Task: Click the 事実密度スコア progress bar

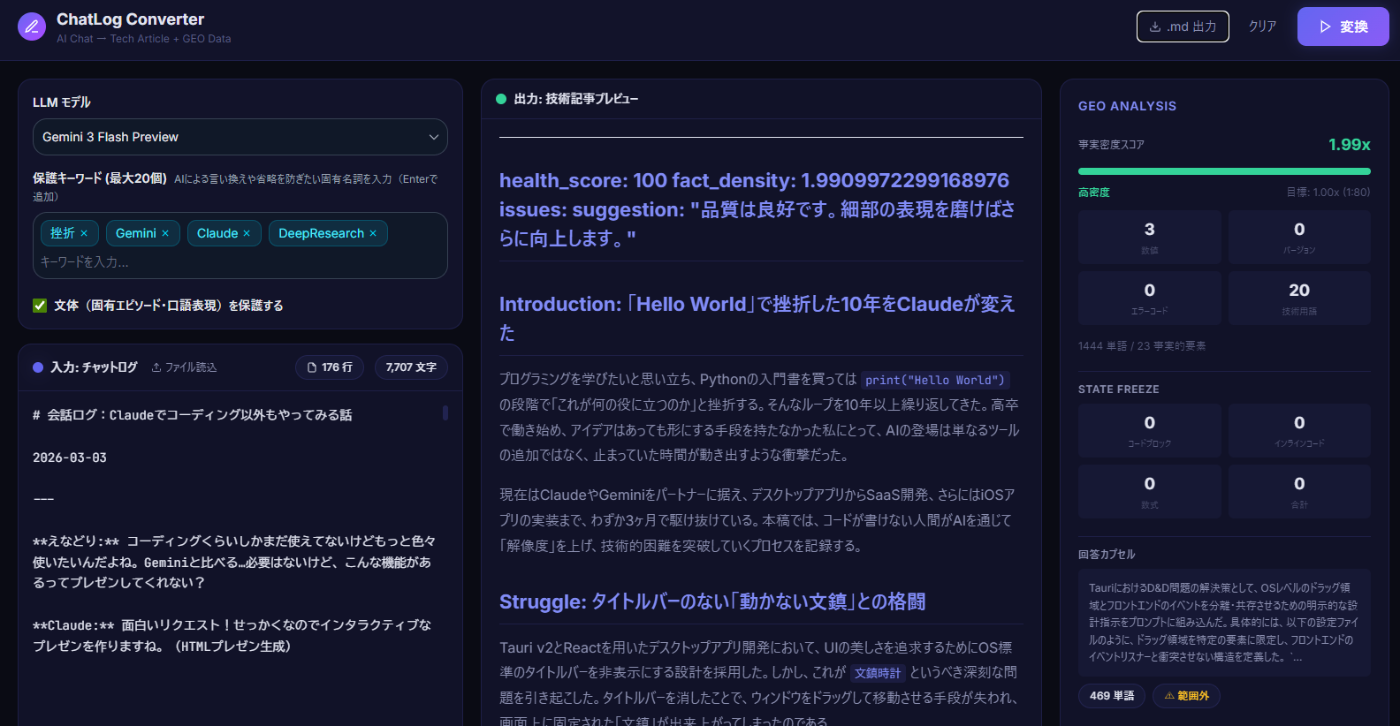Action: click(1224, 172)
